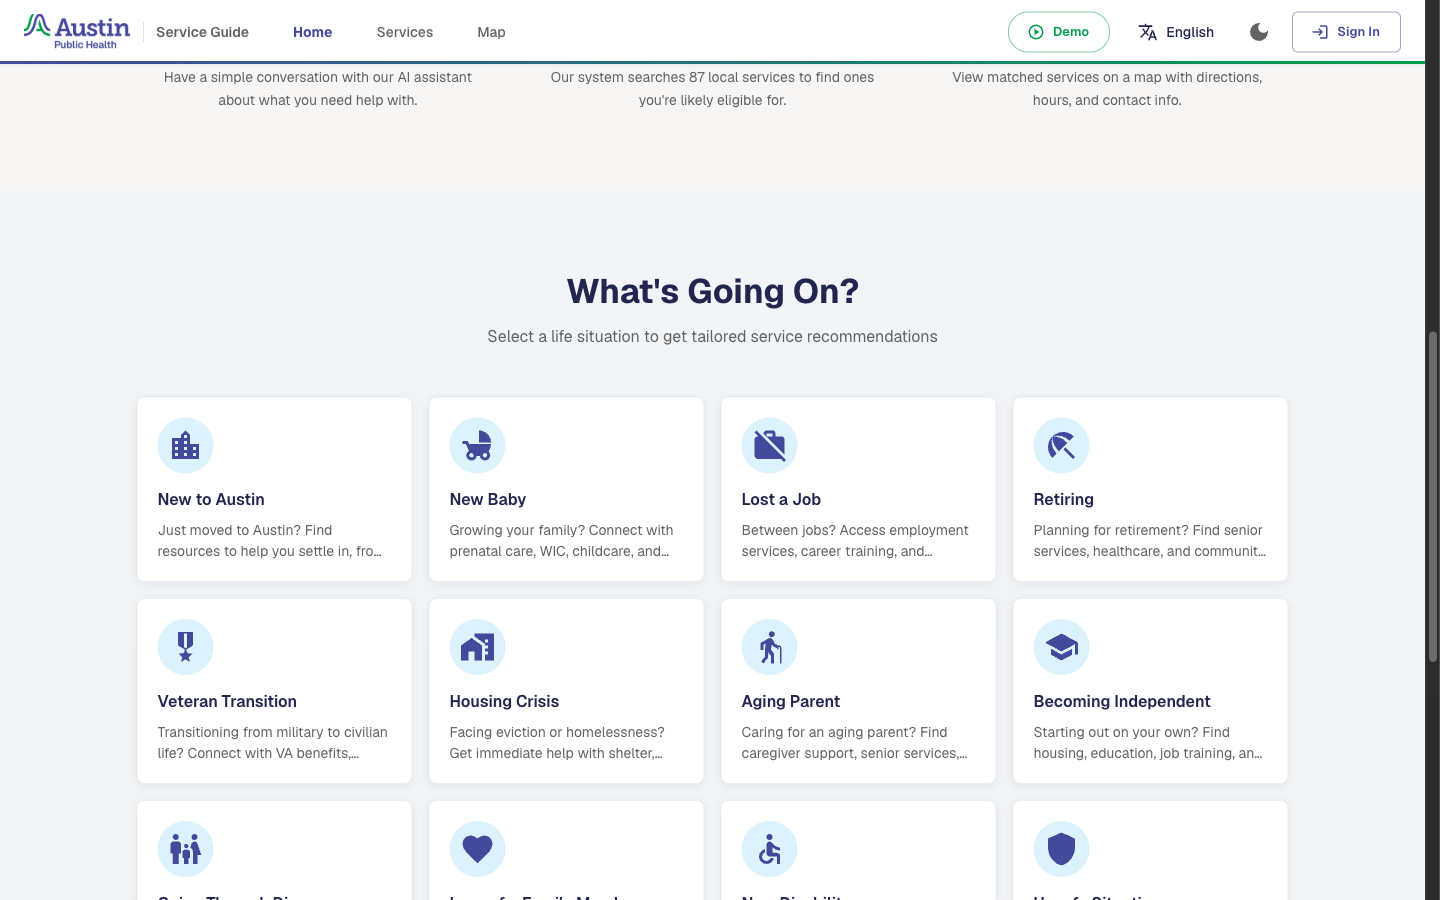Open the Lost a Job card description
Image resolution: width=1440 pixels, height=900 pixels.
click(855, 540)
